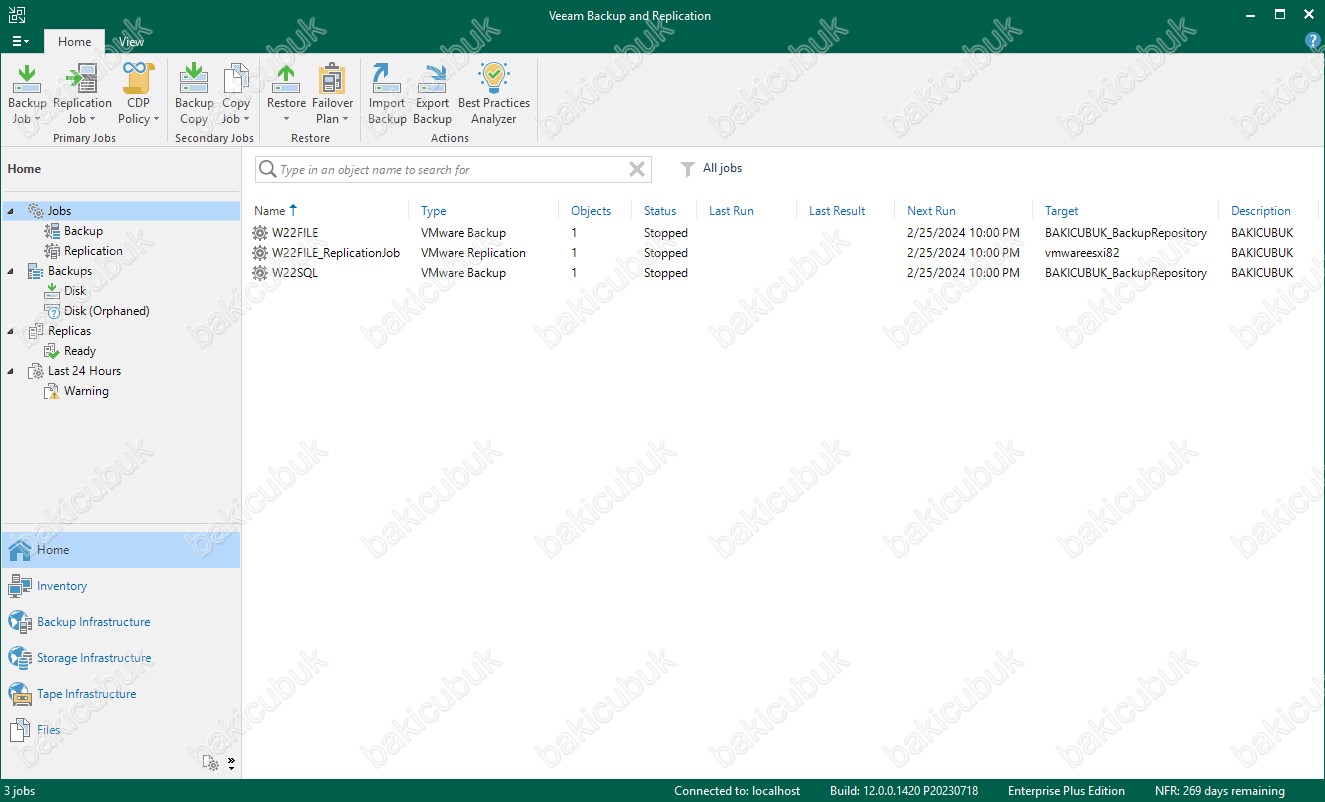Sort by Last Result column header
Screen dimensions: 1325x802
(x=837, y=211)
